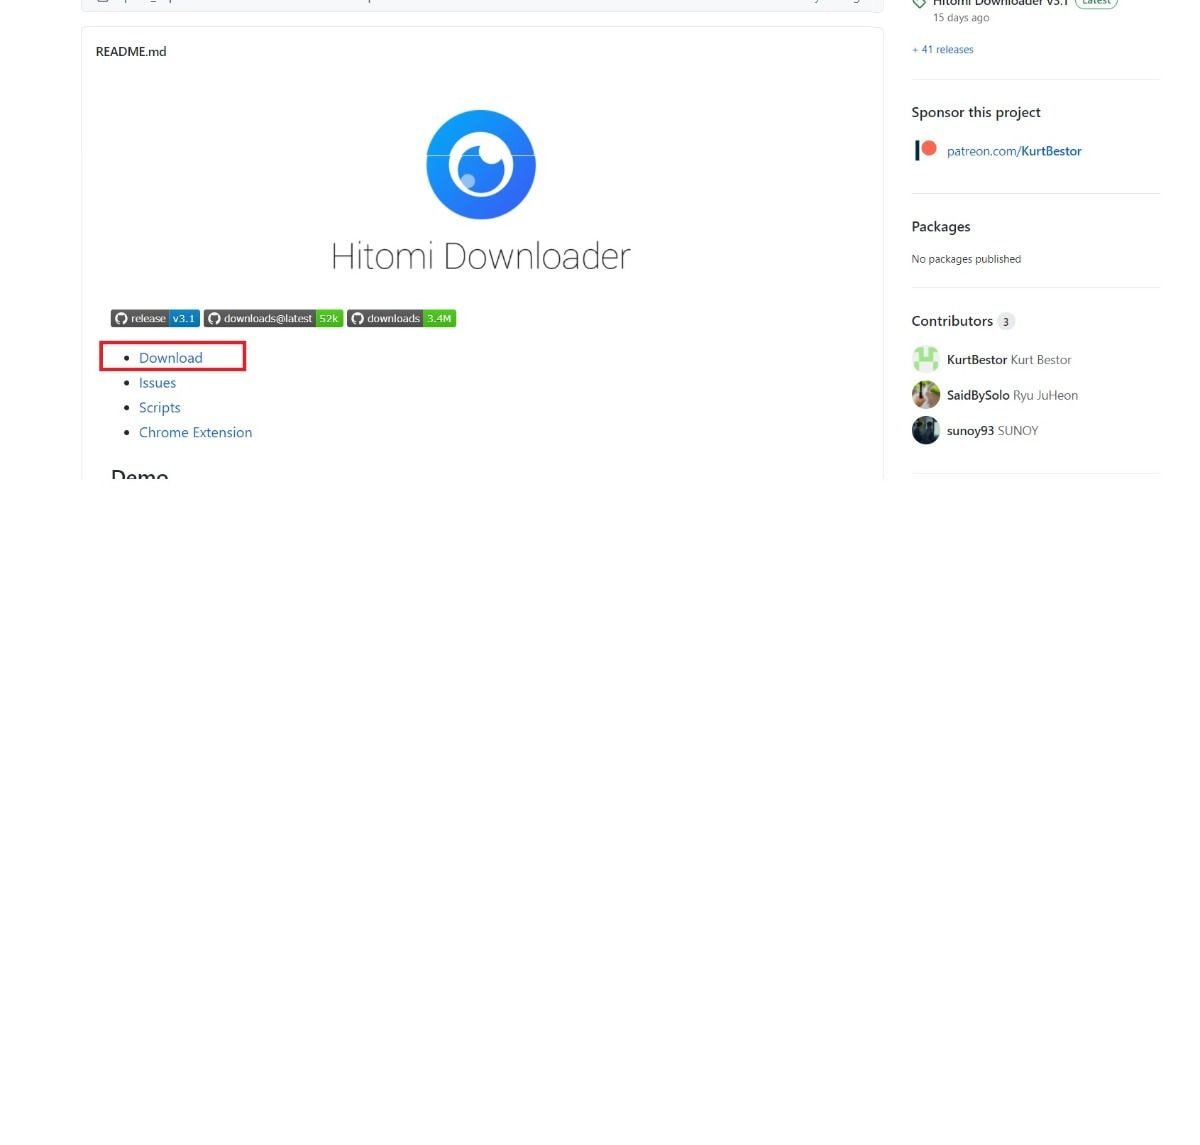This screenshot has height=1145, width=1200.
Task: Click SaidBySolo's avatar
Action: [926, 394]
